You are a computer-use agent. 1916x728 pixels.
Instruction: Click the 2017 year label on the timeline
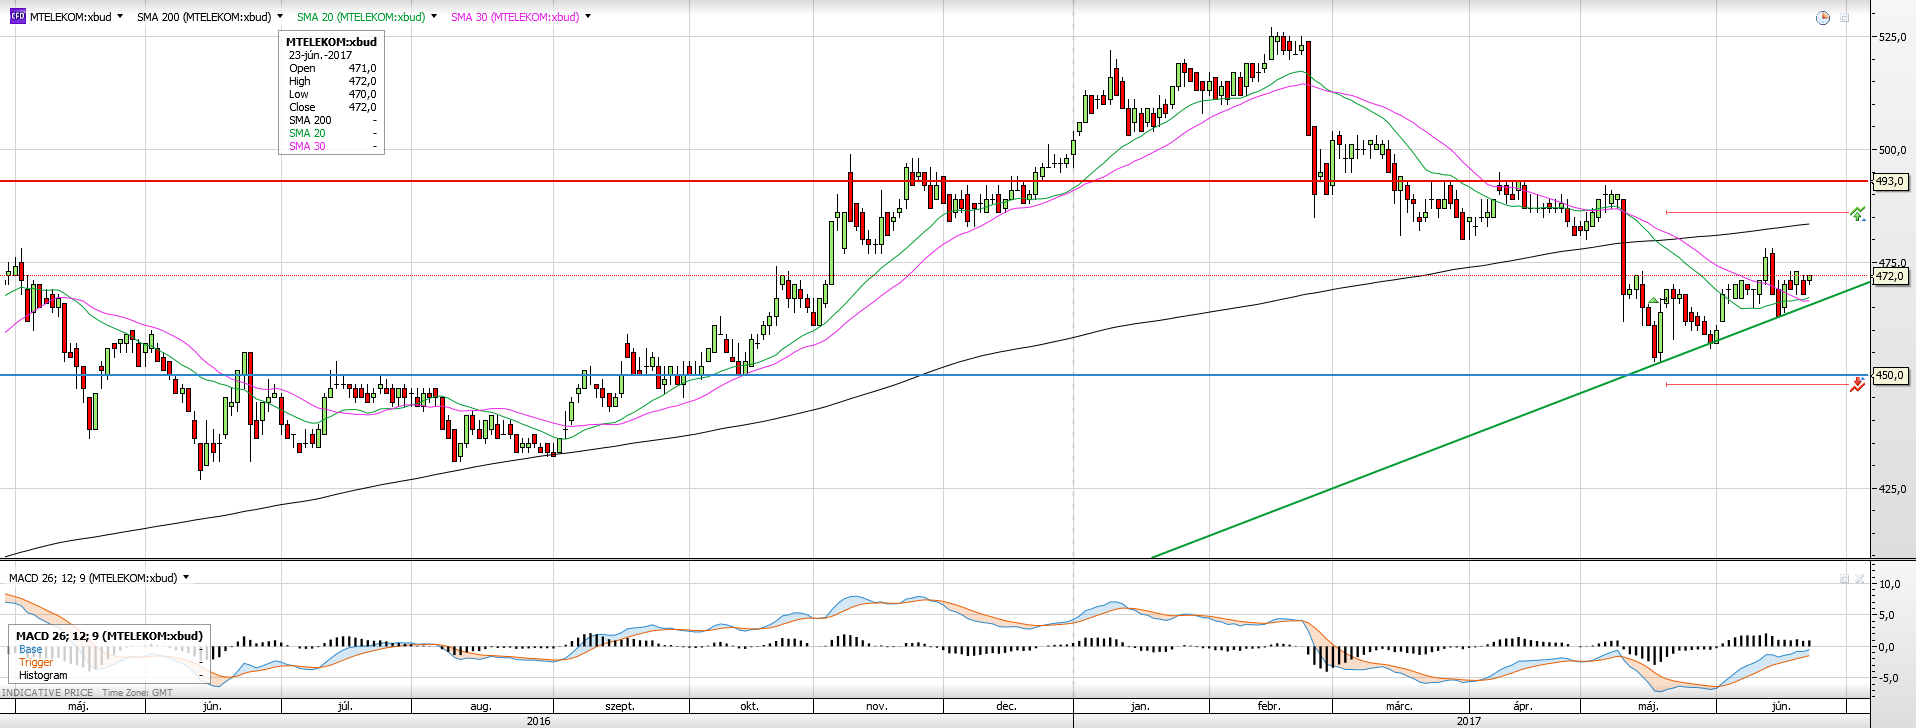click(1469, 721)
